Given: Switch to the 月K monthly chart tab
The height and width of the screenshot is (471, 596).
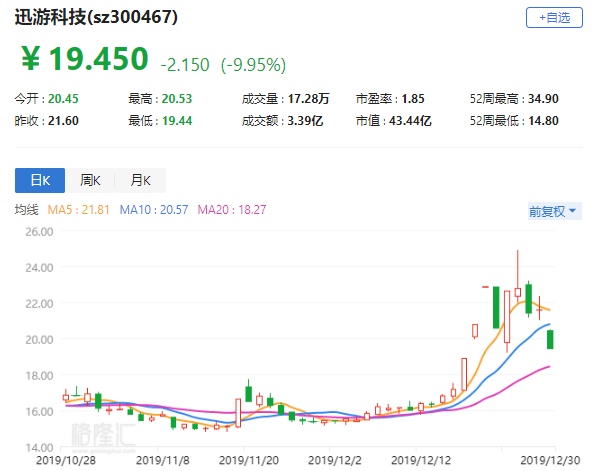Looking at the screenshot, I should (140, 180).
